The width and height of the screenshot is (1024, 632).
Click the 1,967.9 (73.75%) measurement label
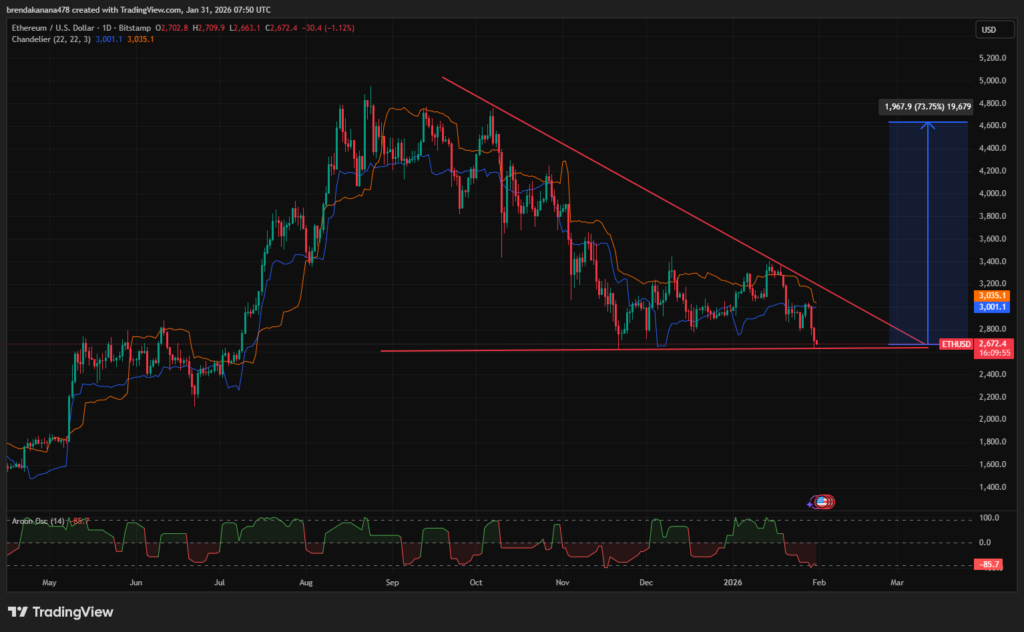[x=927, y=106]
